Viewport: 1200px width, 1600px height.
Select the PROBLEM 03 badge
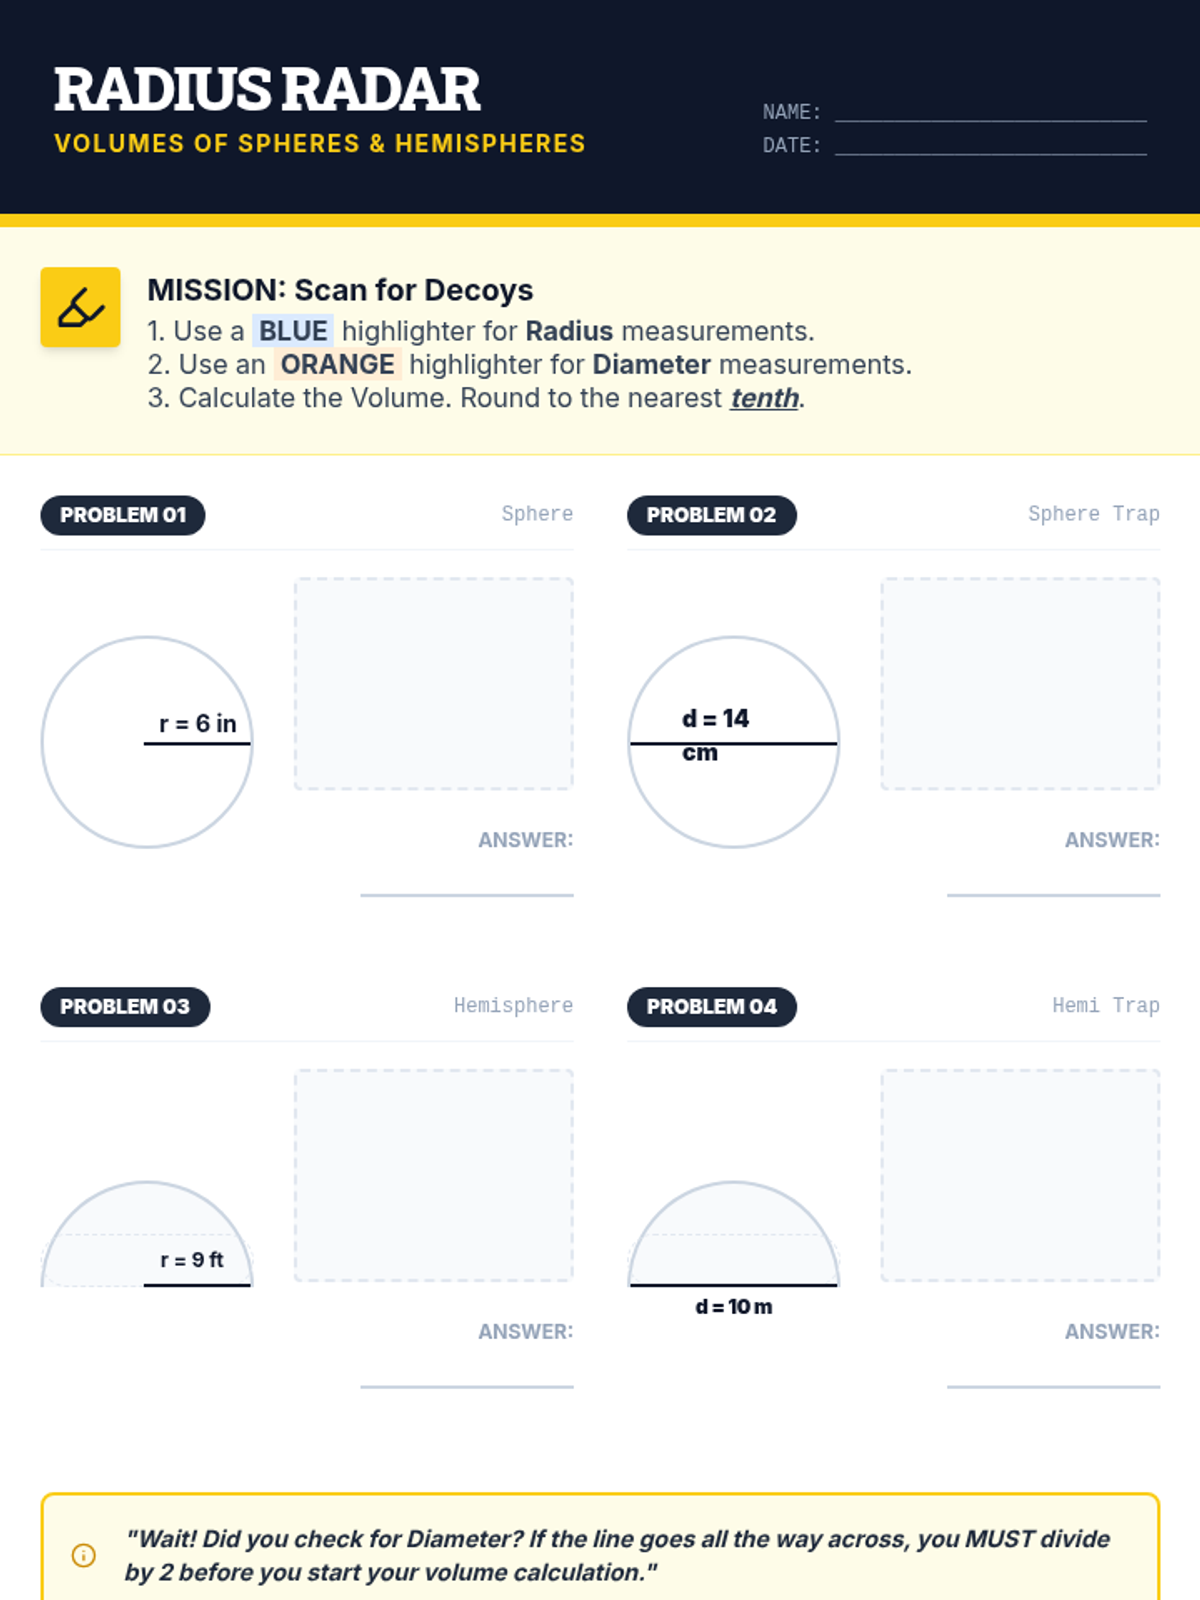[x=125, y=1007]
